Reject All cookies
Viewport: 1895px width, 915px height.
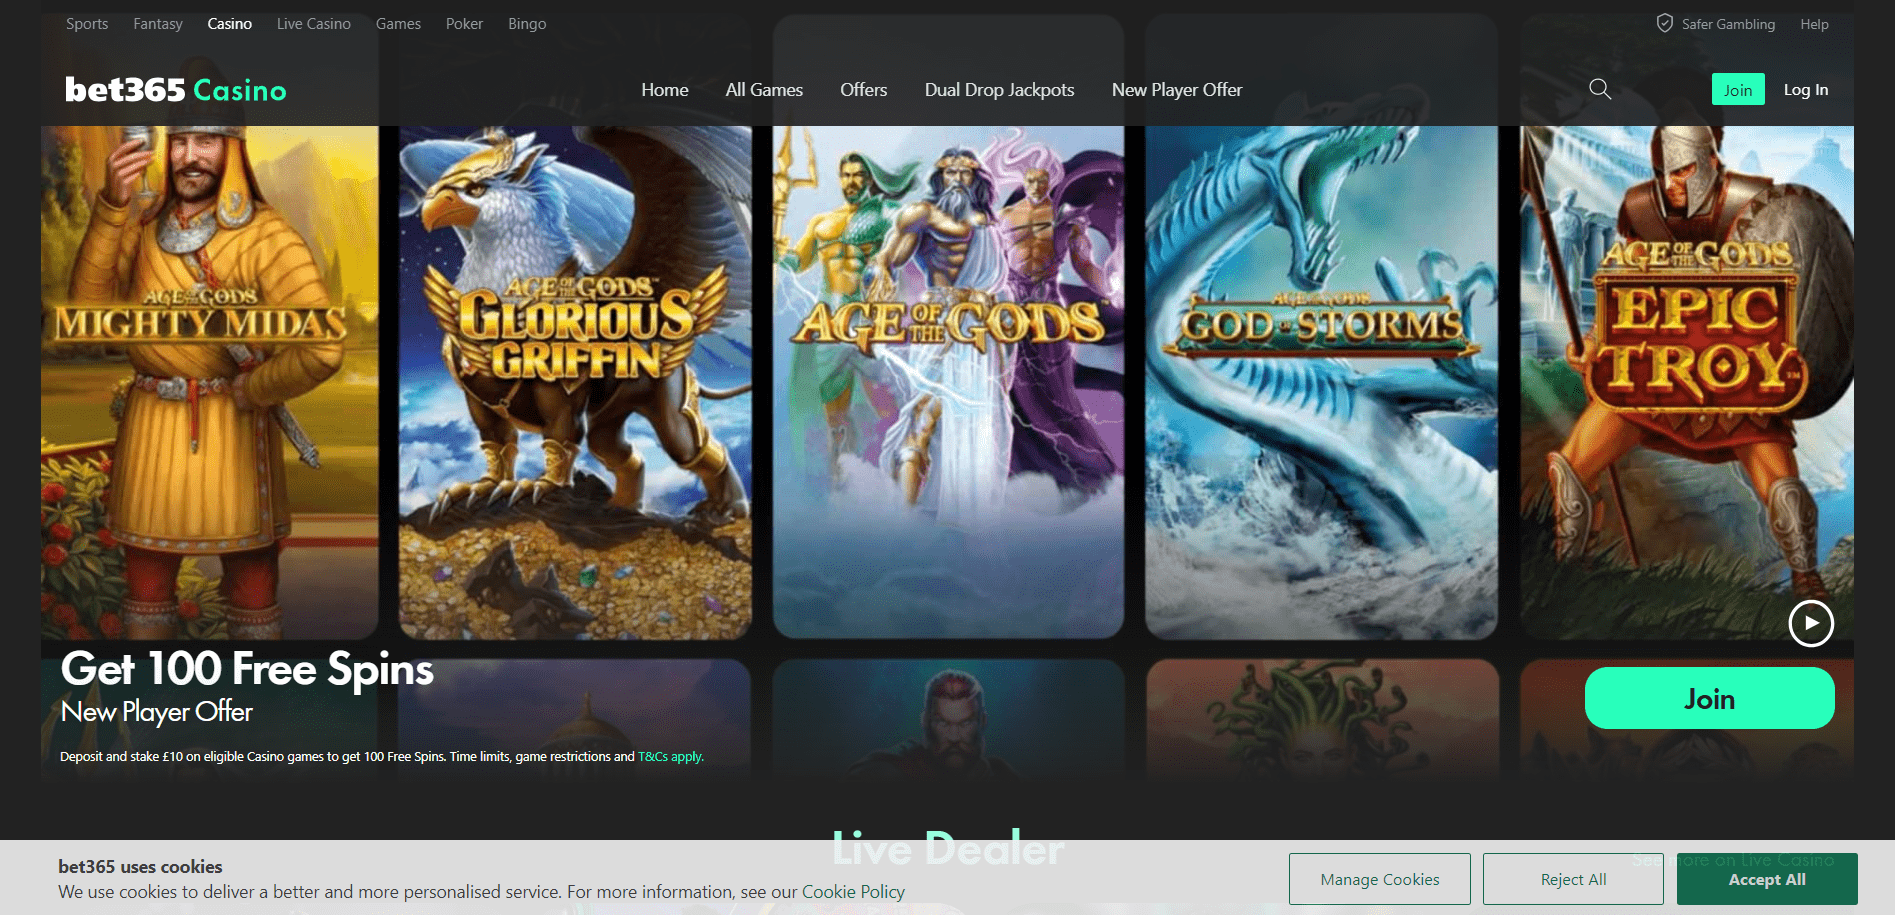(1573, 879)
